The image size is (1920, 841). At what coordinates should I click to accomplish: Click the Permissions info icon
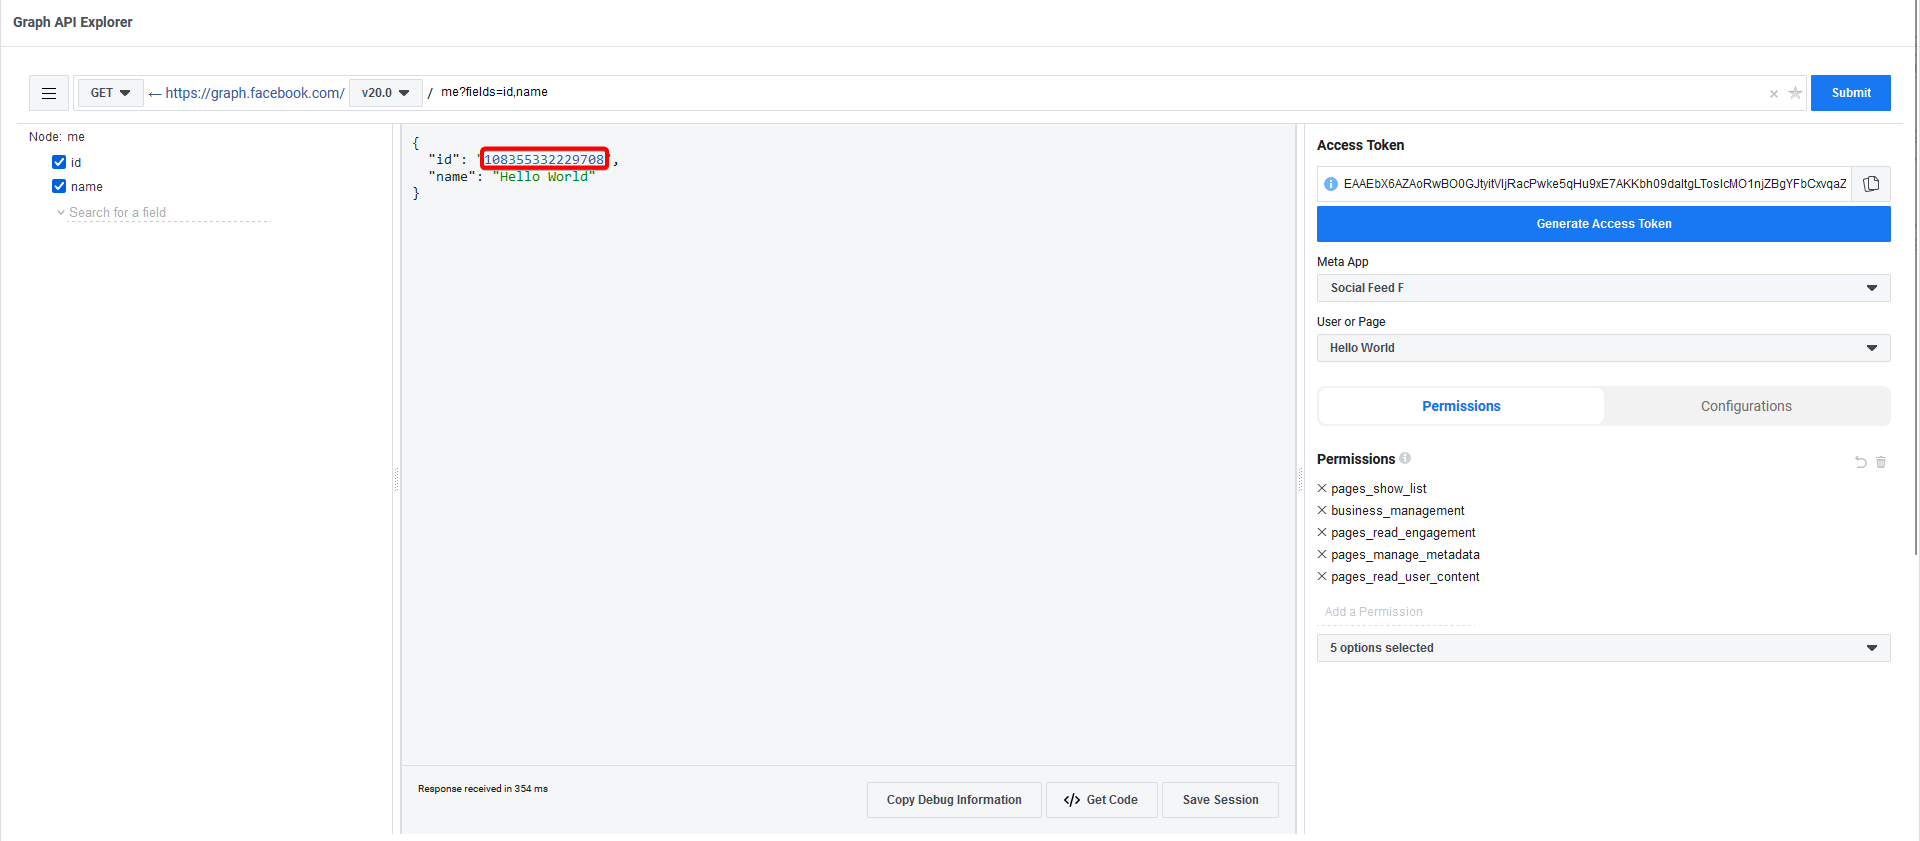[x=1405, y=459]
